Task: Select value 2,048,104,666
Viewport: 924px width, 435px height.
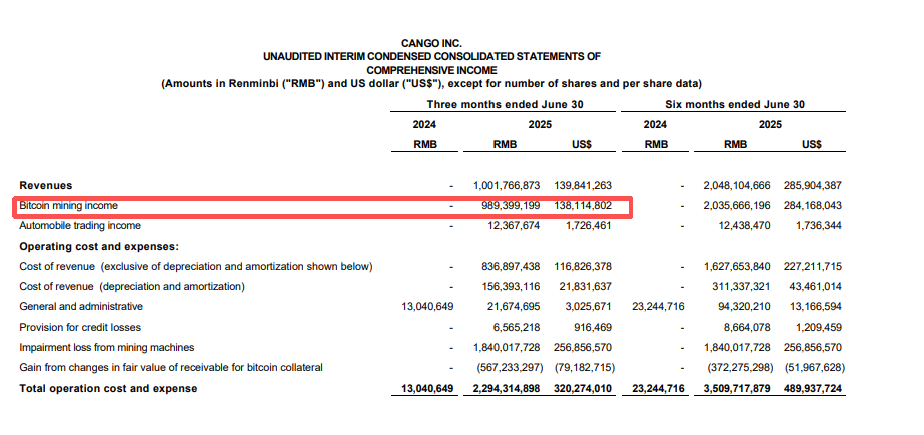Action: click(737, 185)
